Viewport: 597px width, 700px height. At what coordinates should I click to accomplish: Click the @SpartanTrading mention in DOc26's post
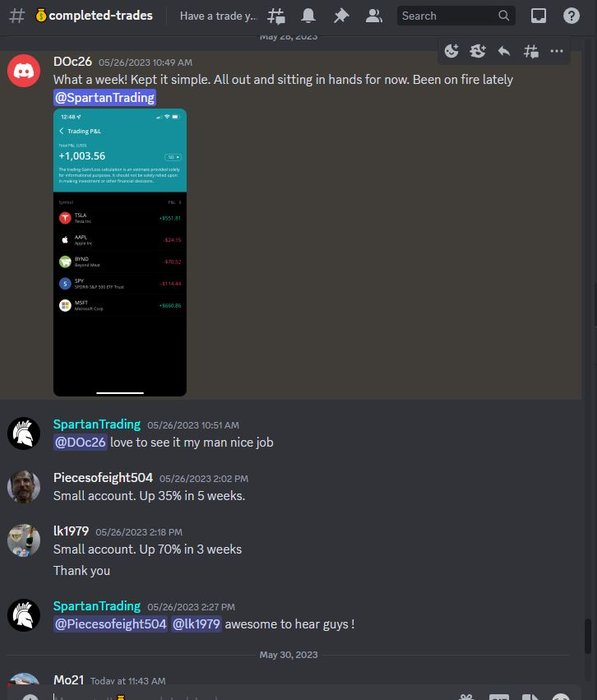click(x=104, y=98)
